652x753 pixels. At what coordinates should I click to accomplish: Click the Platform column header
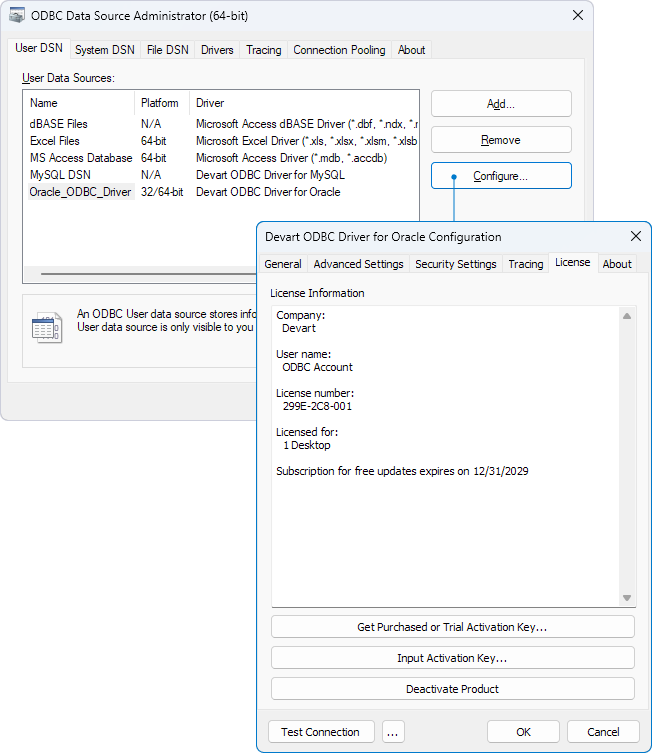tap(162, 103)
